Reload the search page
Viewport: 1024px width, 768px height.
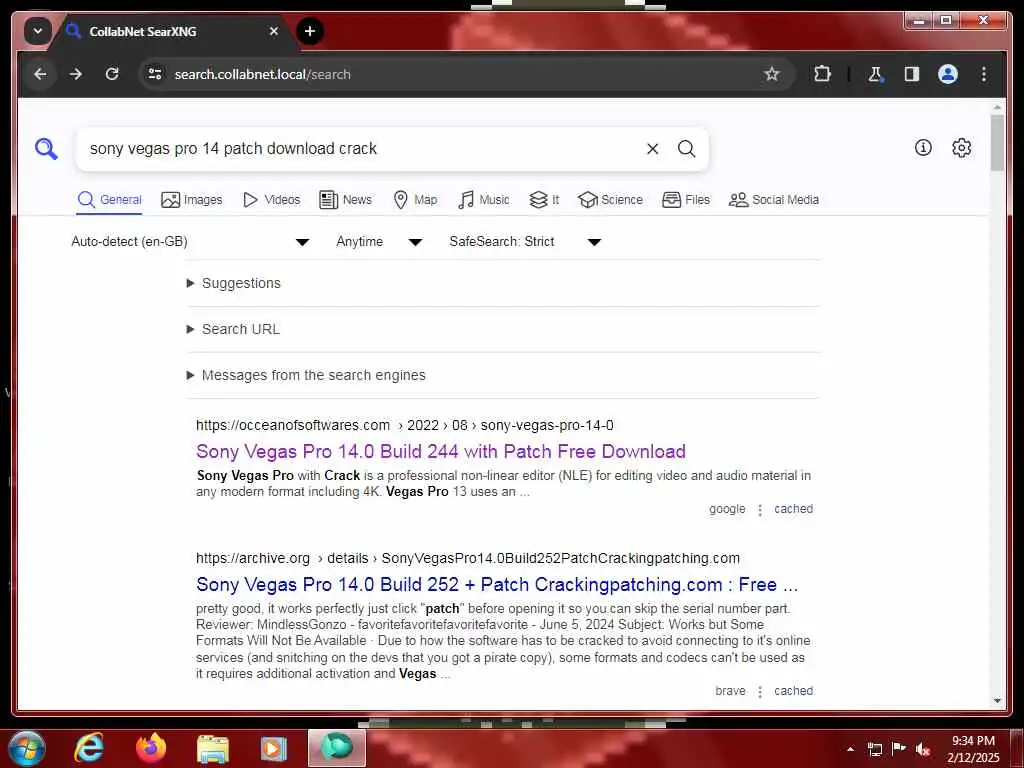(112, 74)
